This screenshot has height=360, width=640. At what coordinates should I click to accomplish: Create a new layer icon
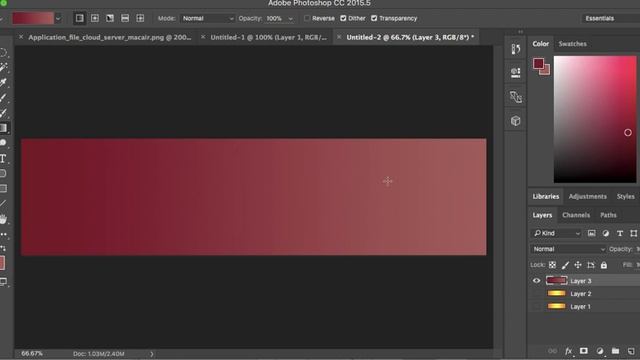coord(631,351)
